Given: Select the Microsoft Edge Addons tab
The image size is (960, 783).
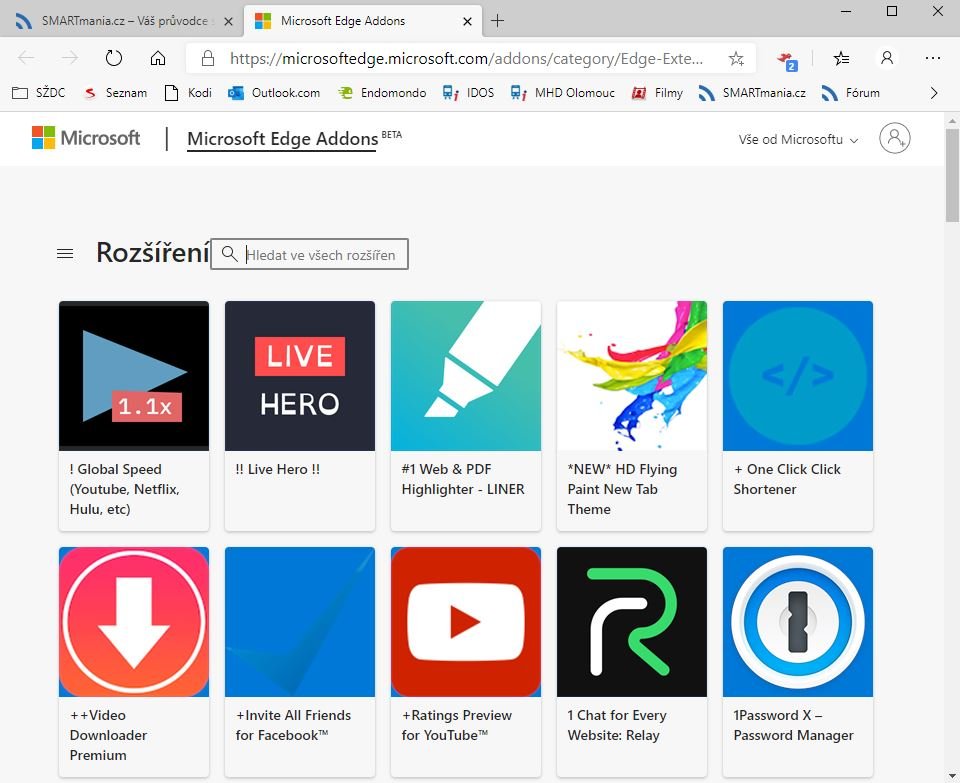Looking at the screenshot, I should coord(362,21).
